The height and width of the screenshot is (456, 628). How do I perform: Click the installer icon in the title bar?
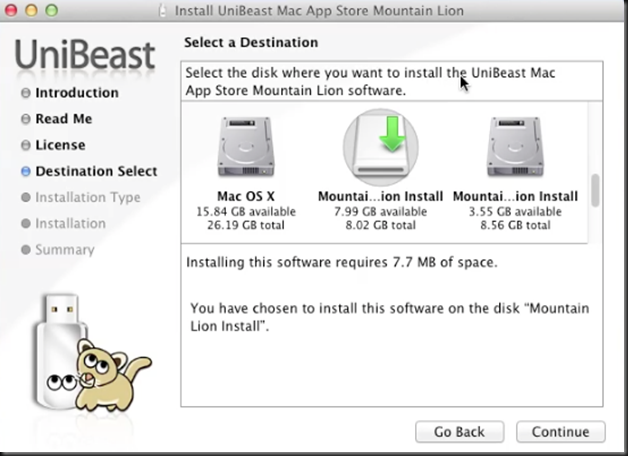coord(162,12)
